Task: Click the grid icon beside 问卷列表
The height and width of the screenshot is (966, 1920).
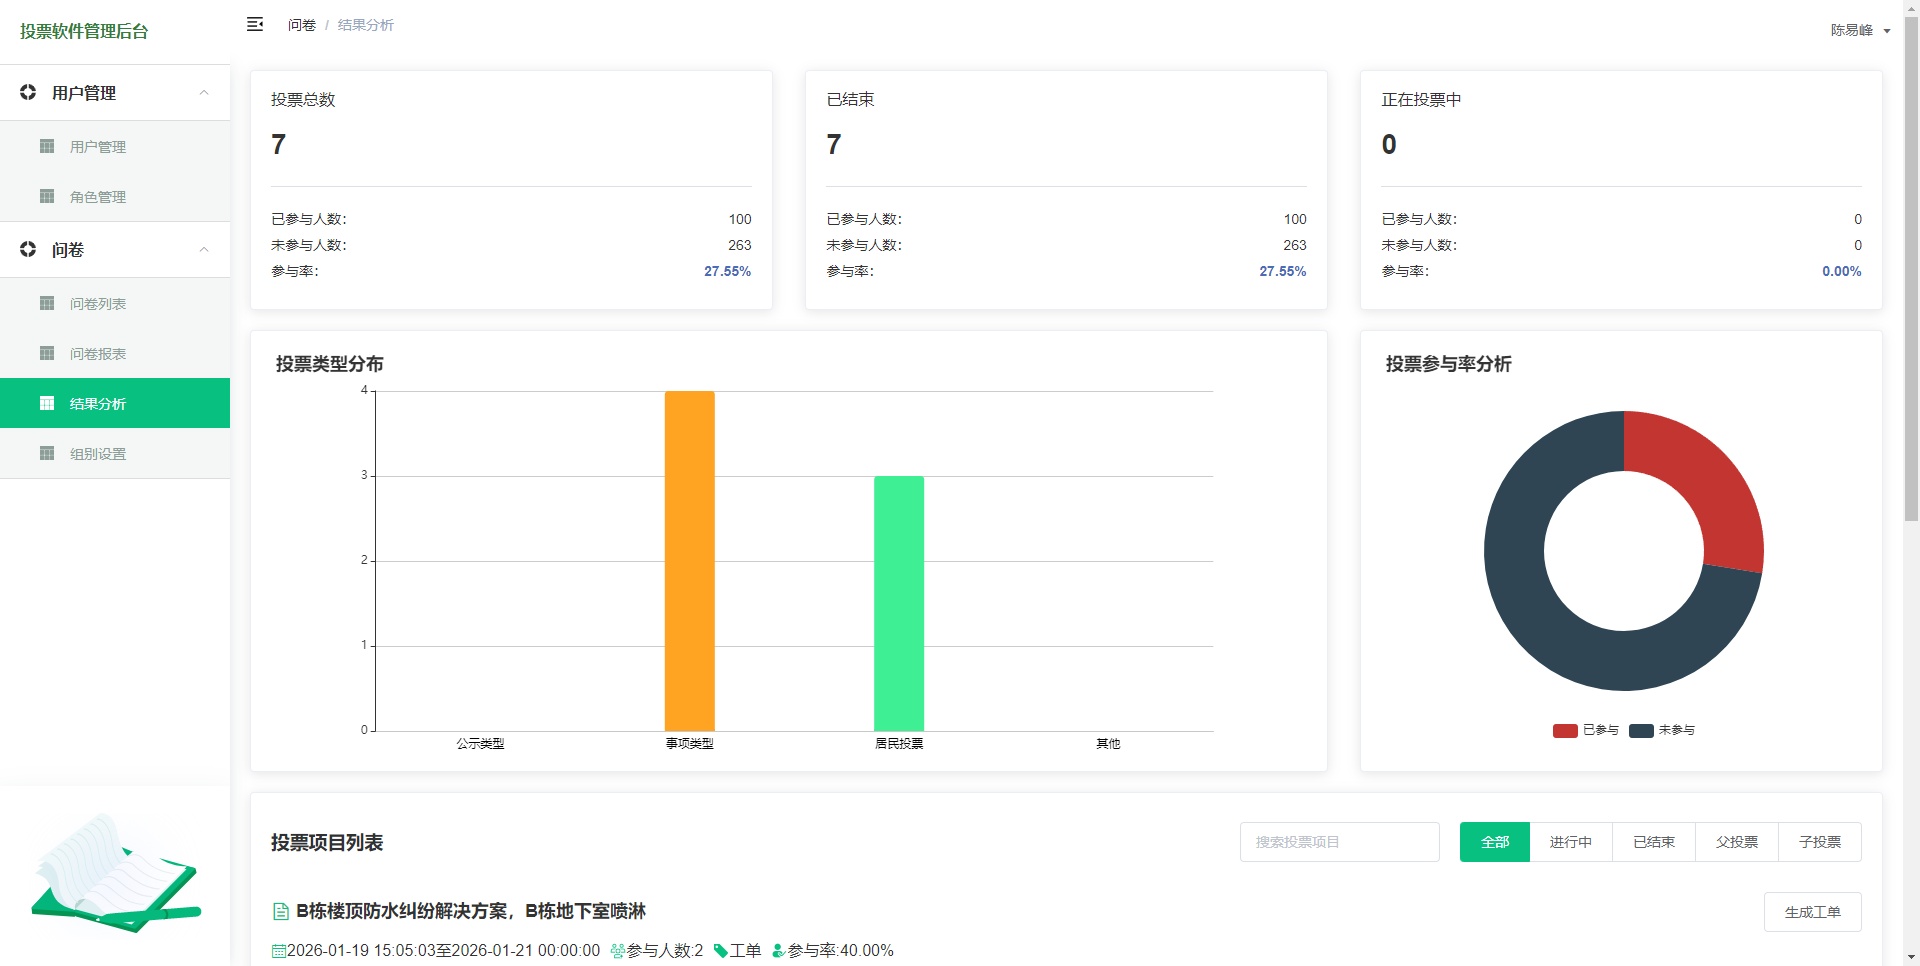Action: tap(47, 303)
